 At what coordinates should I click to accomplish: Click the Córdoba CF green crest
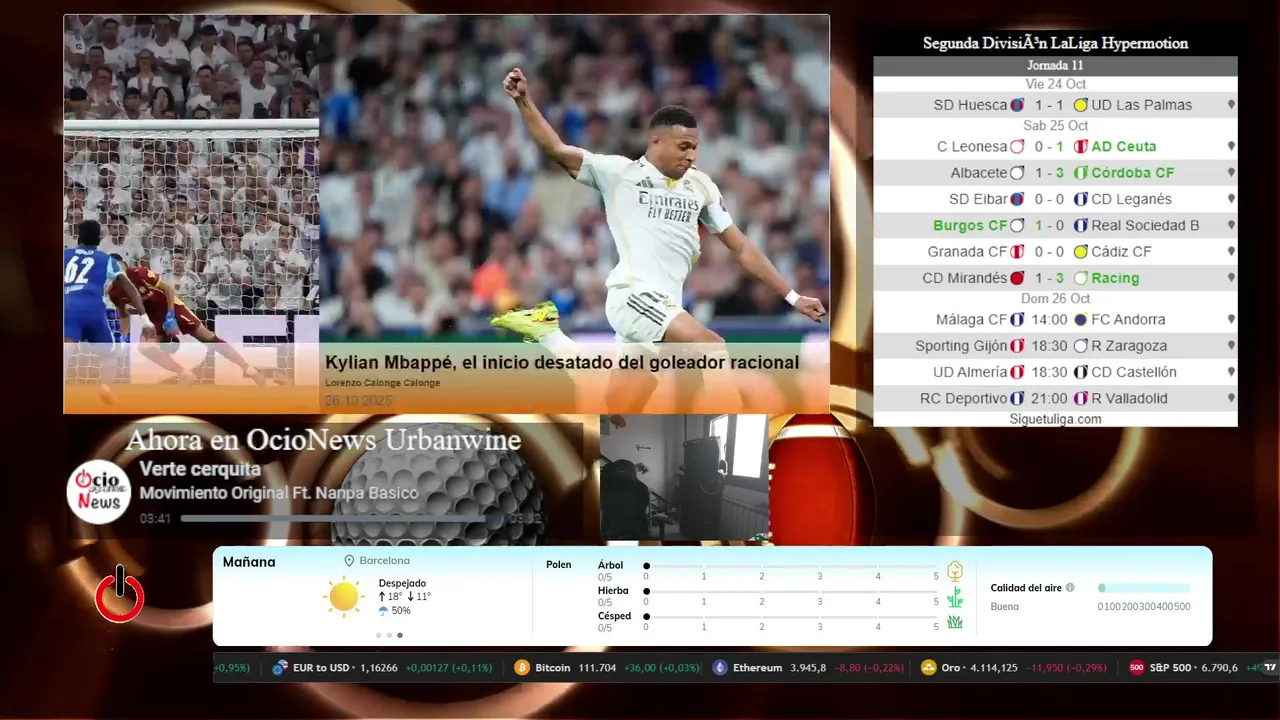click(x=1080, y=173)
